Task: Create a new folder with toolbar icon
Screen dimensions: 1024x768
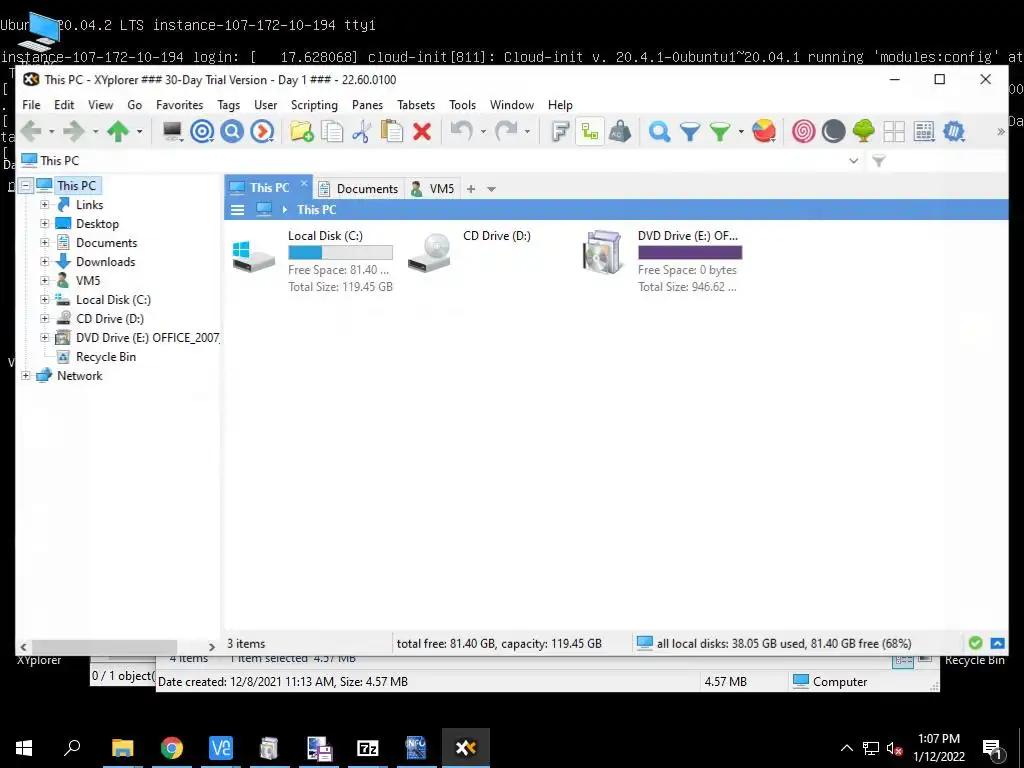Action: 302,131
